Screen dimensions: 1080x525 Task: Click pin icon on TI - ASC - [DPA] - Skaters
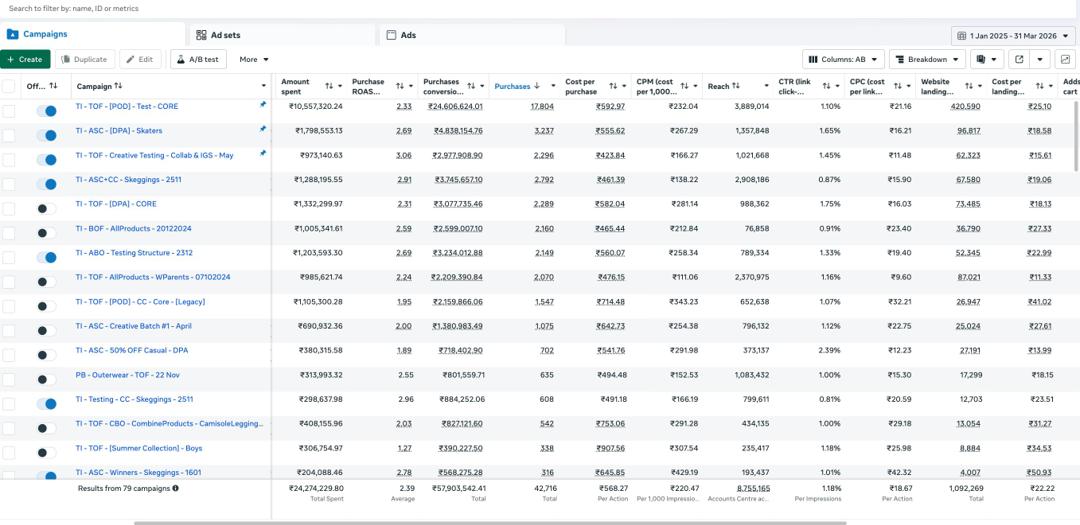[263, 129]
